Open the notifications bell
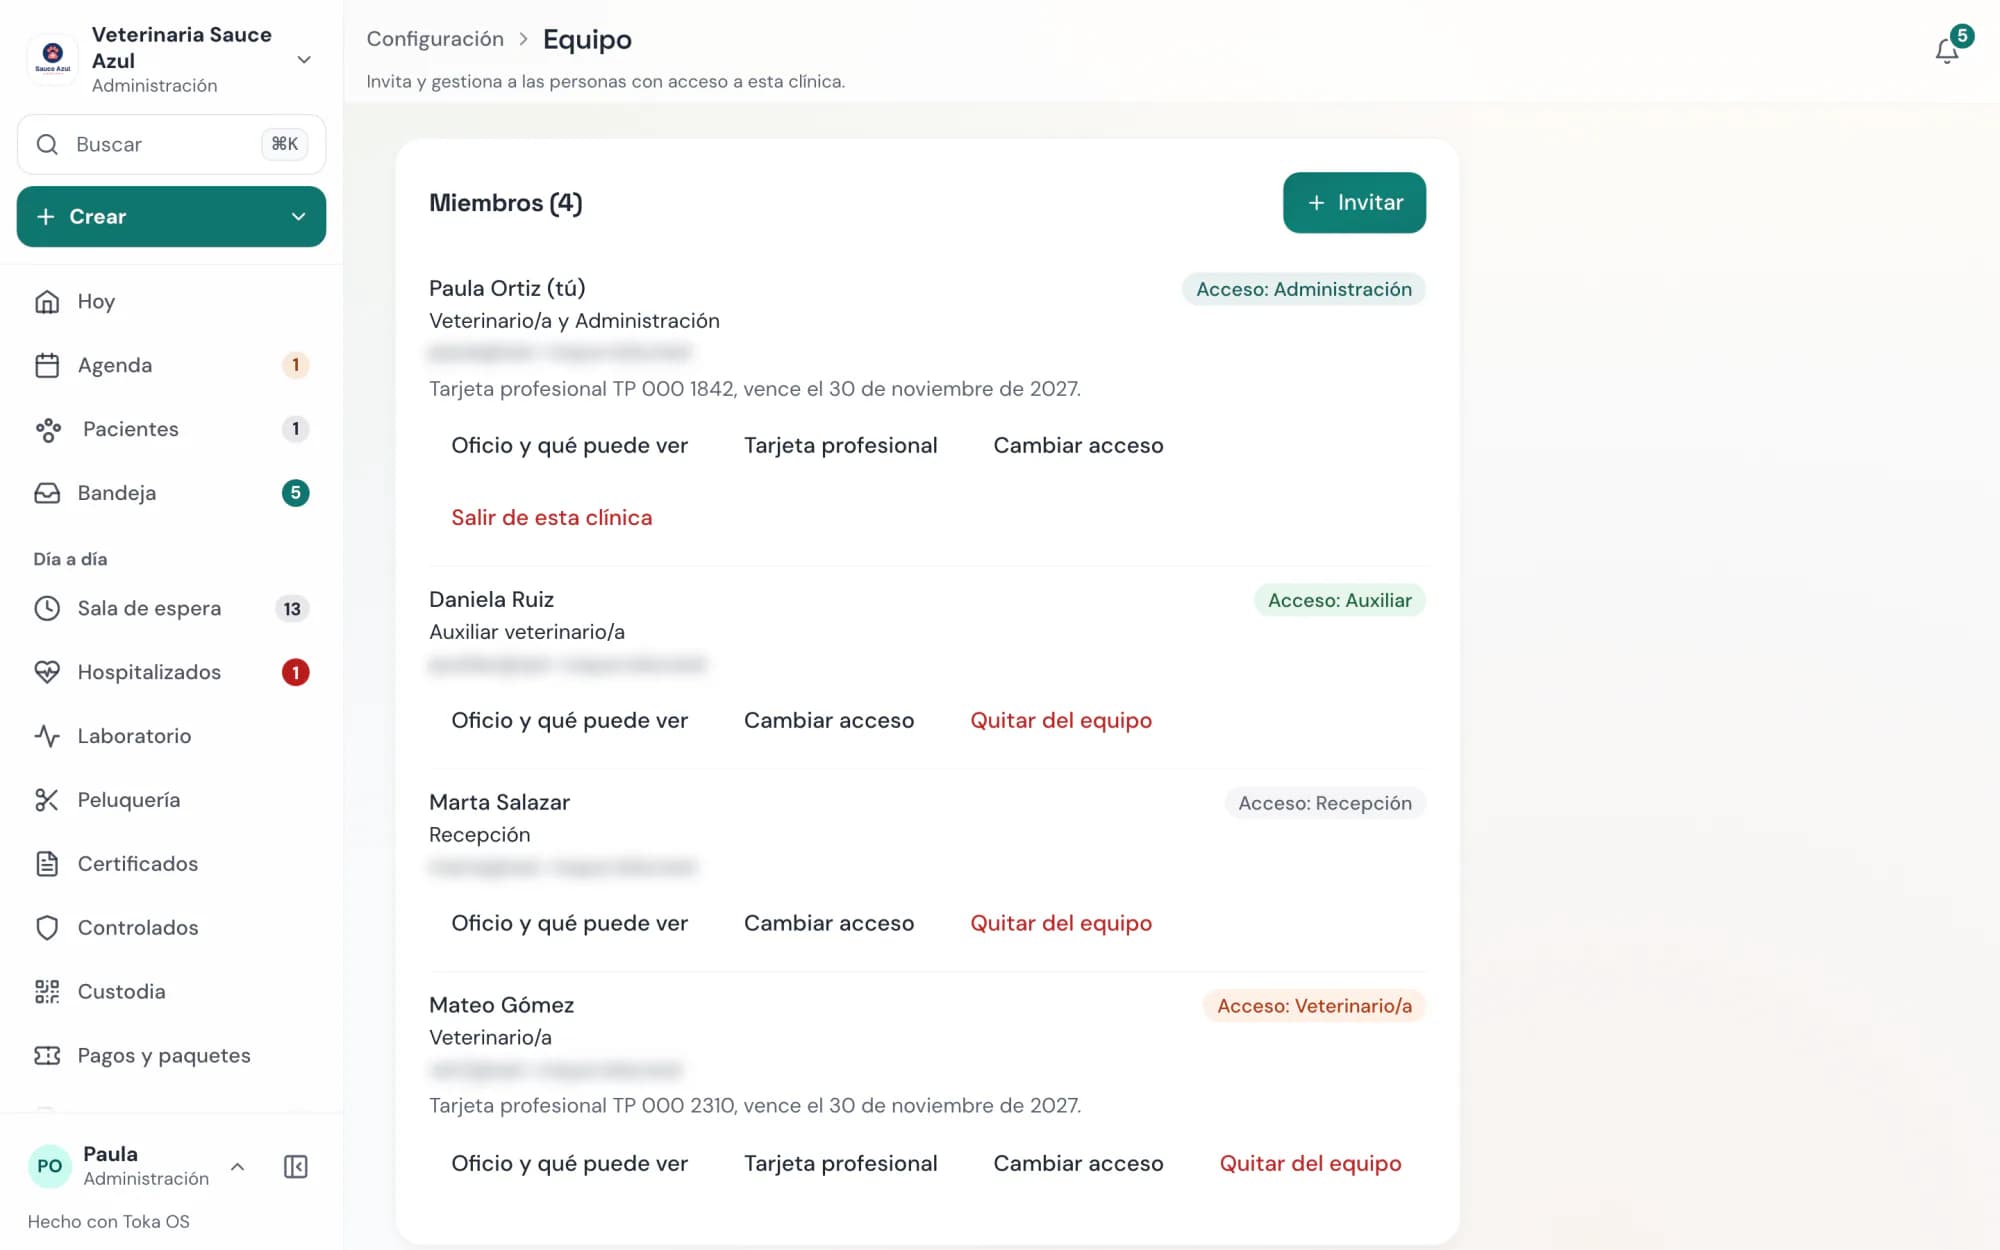The image size is (2000, 1250). click(x=1946, y=50)
